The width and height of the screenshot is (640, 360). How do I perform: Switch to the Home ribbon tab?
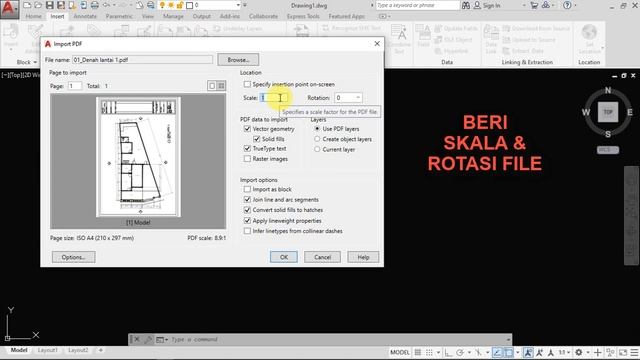pyautogui.click(x=33, y=16)
